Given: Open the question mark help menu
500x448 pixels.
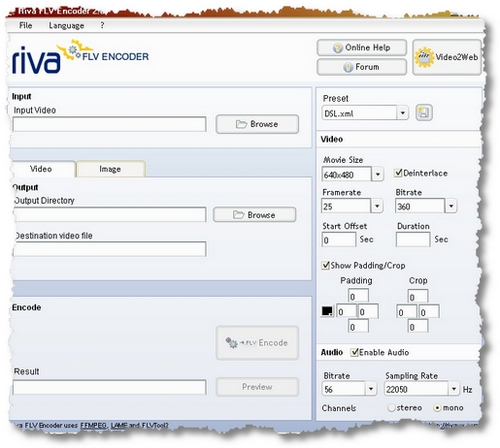Looking at the screenshot, I should tap(102, 25).
